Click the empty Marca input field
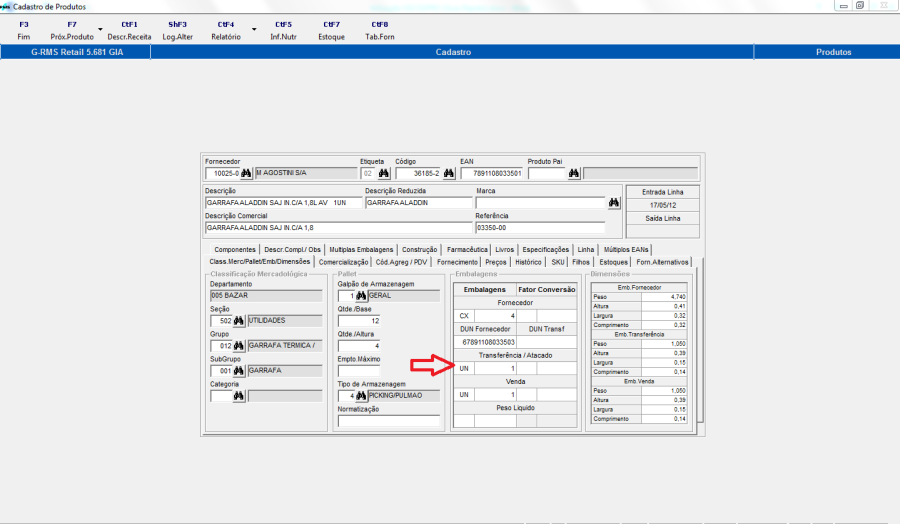This screenshot has width=900, height=524. point(541,203)
